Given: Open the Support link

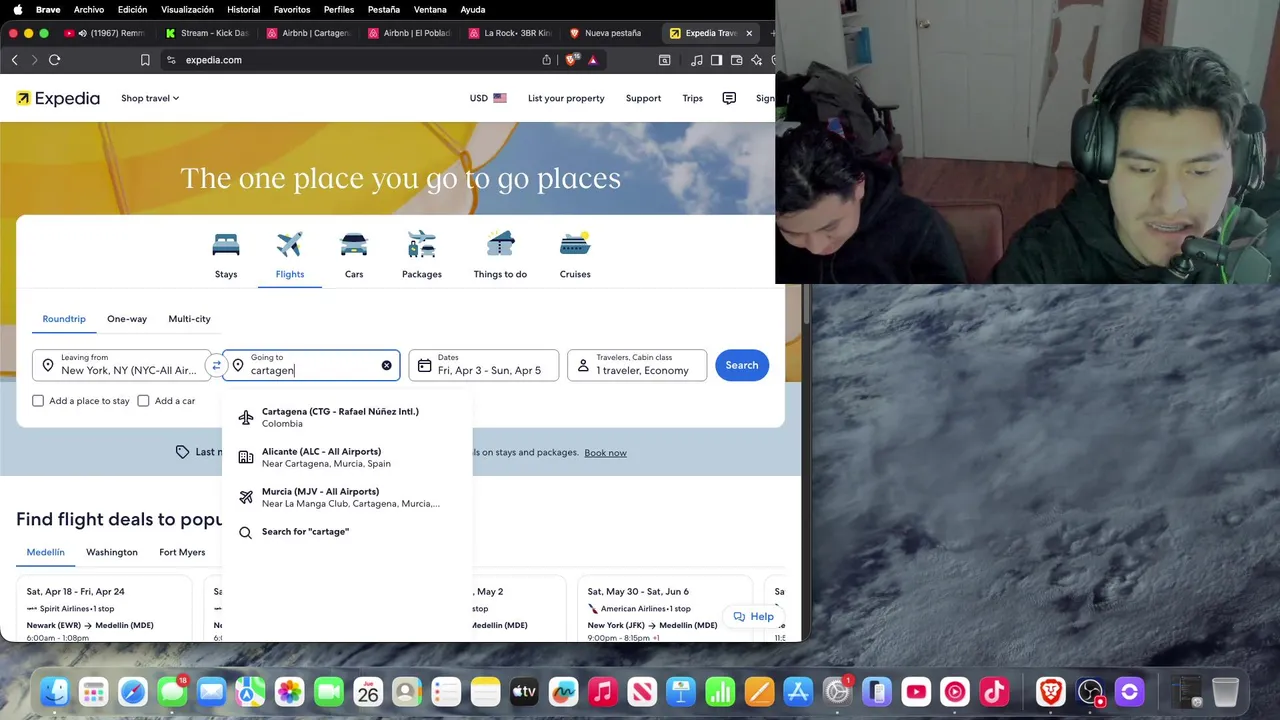Looking at the screenshot, I should 643,98.
